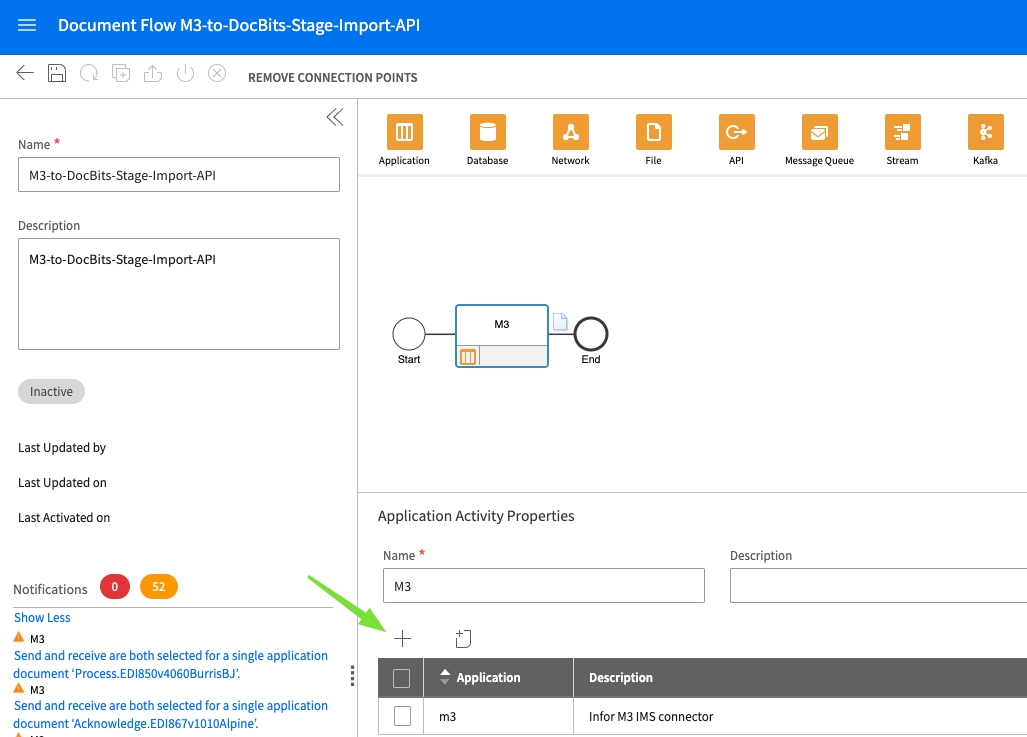Collapse the left properties panel
This screenshot has height=737, width=1027.
click(x=334, y=117)
